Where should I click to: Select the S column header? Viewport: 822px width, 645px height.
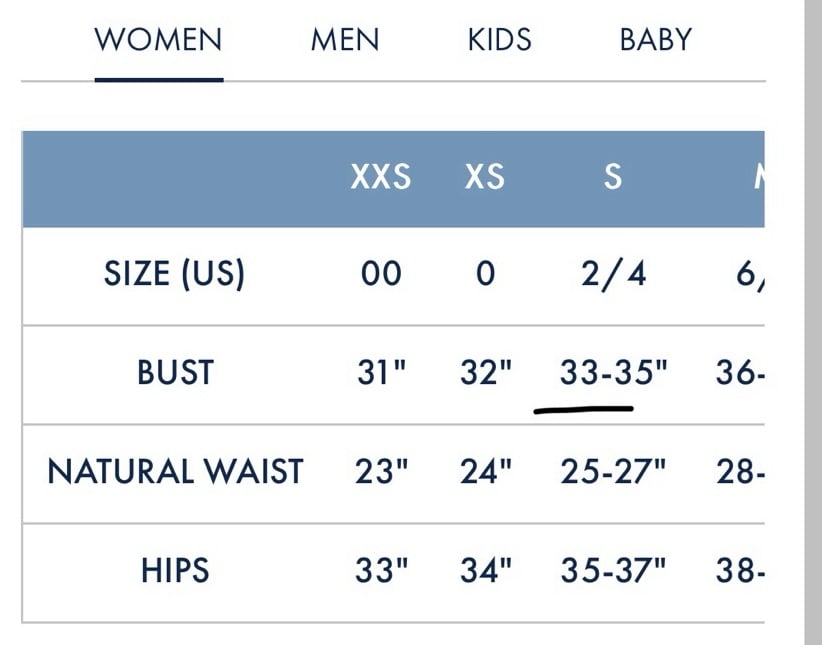613,176
